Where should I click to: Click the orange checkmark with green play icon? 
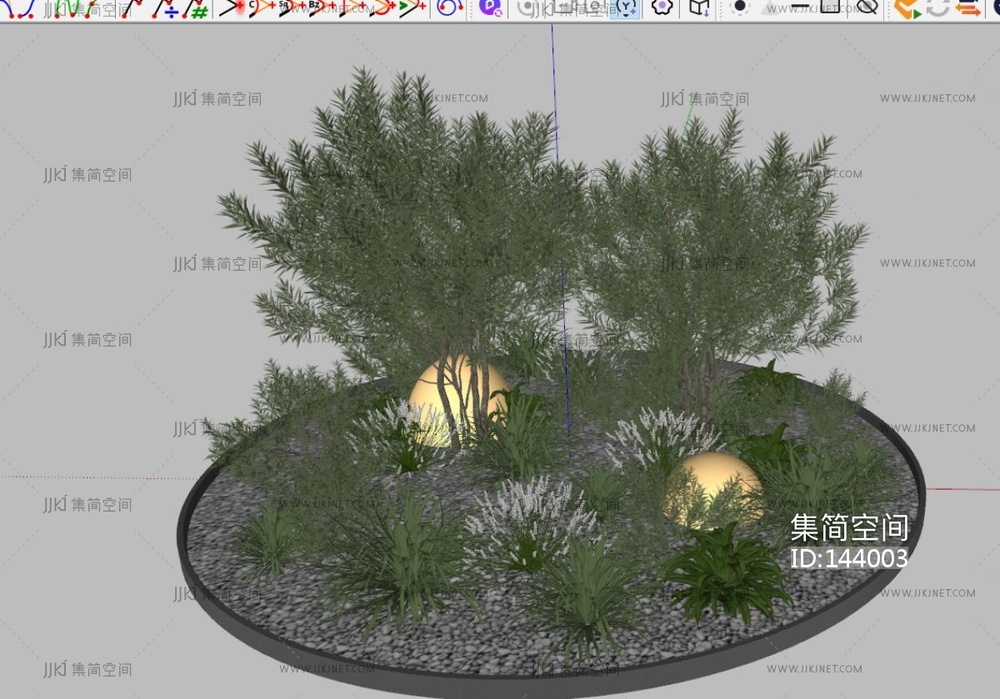[906, 9]
